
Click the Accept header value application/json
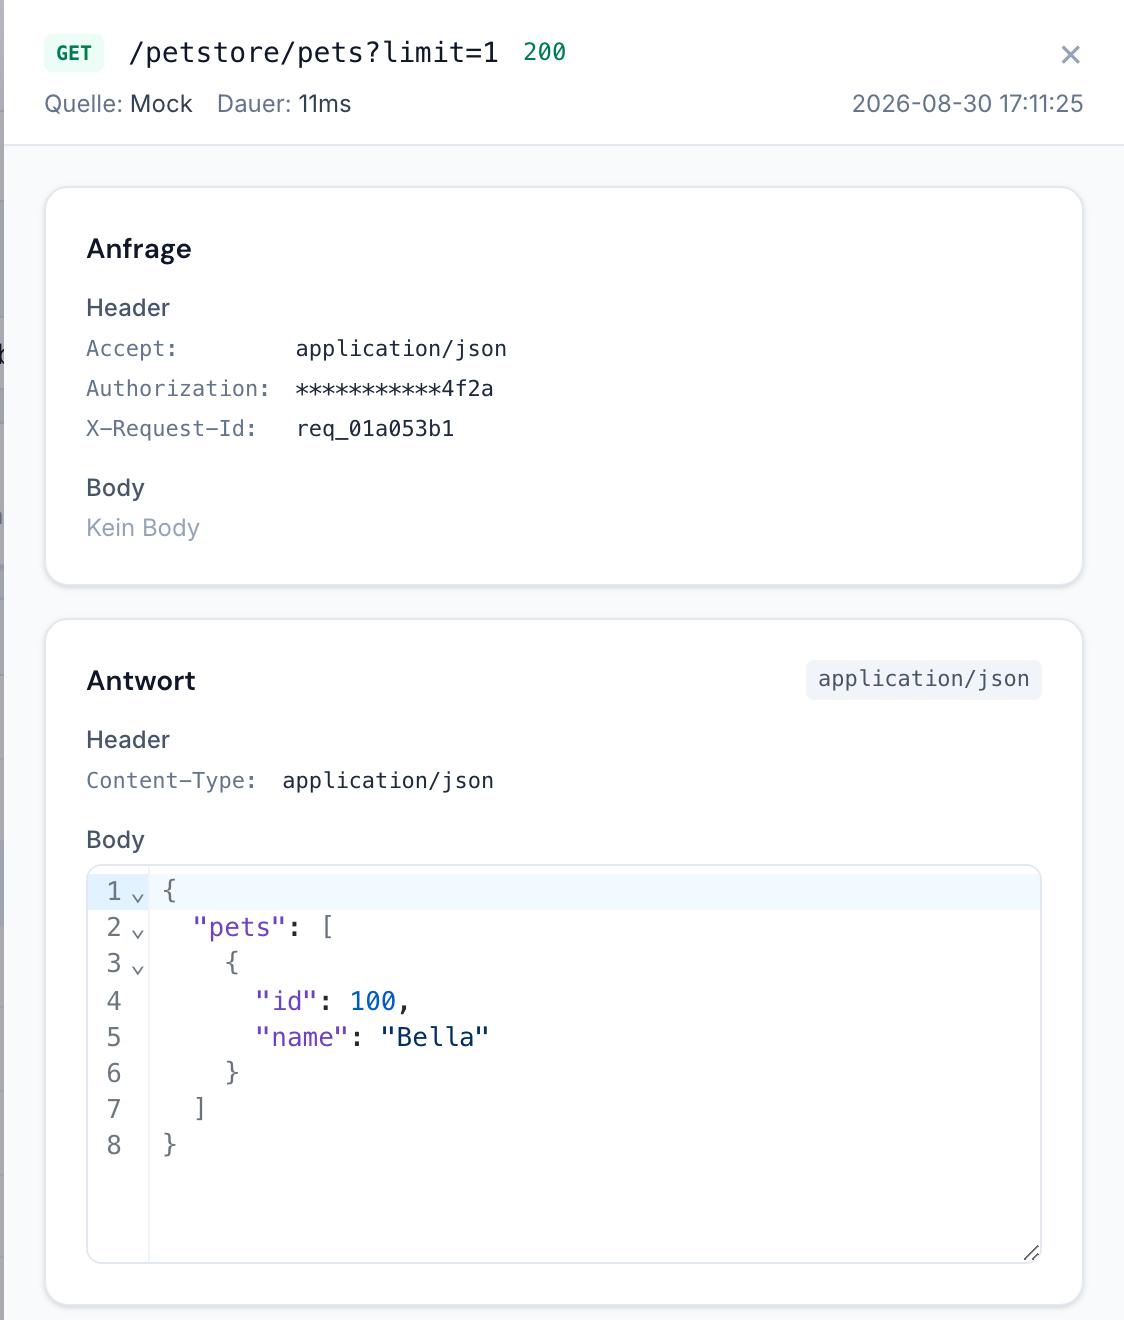coord(401,349)
